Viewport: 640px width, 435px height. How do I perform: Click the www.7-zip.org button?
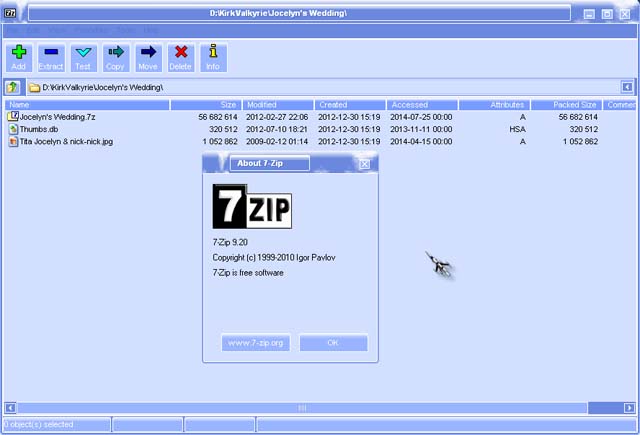pos(256,343)
